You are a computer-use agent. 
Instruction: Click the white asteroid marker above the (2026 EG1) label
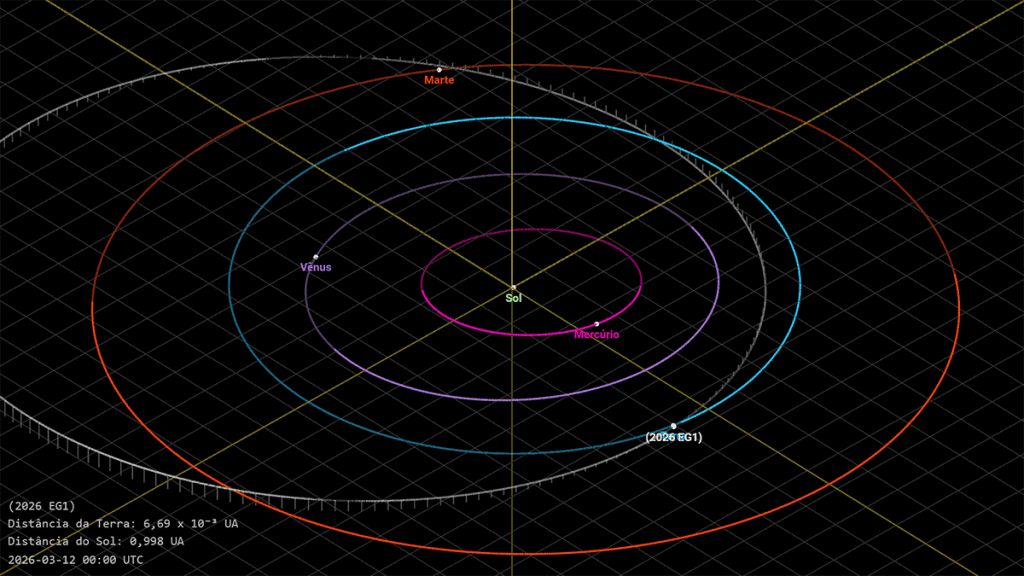pyautogui.click(x=673, y=426)
